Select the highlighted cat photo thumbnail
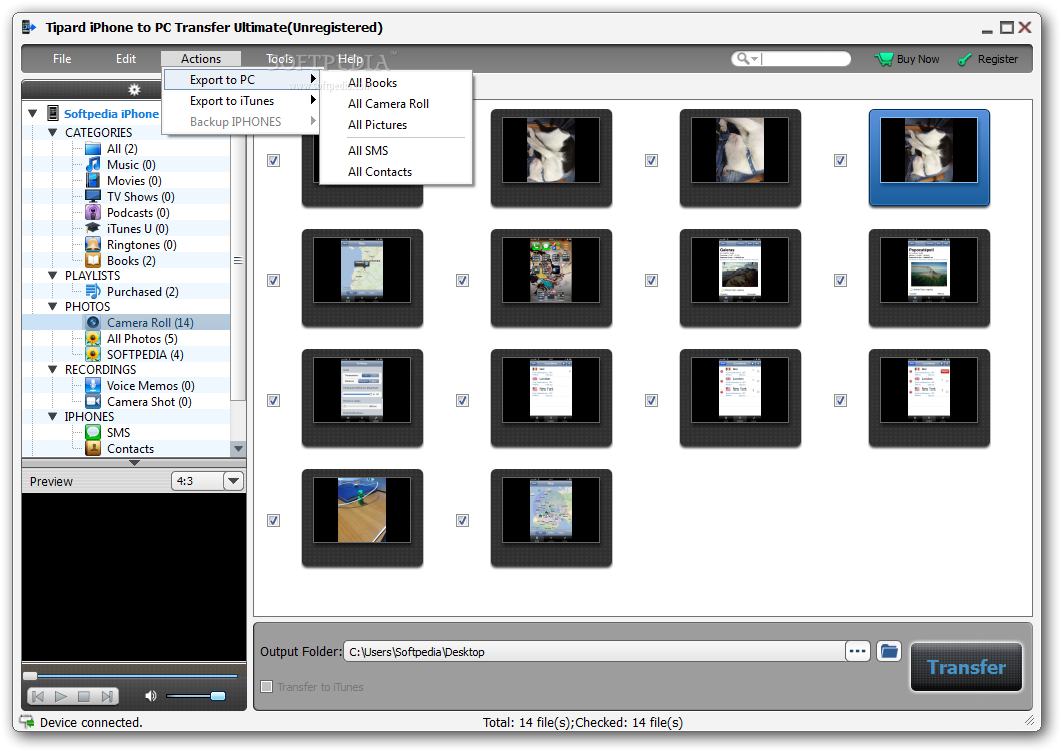This screenshot has width=1062, height=752. point(929,158)
